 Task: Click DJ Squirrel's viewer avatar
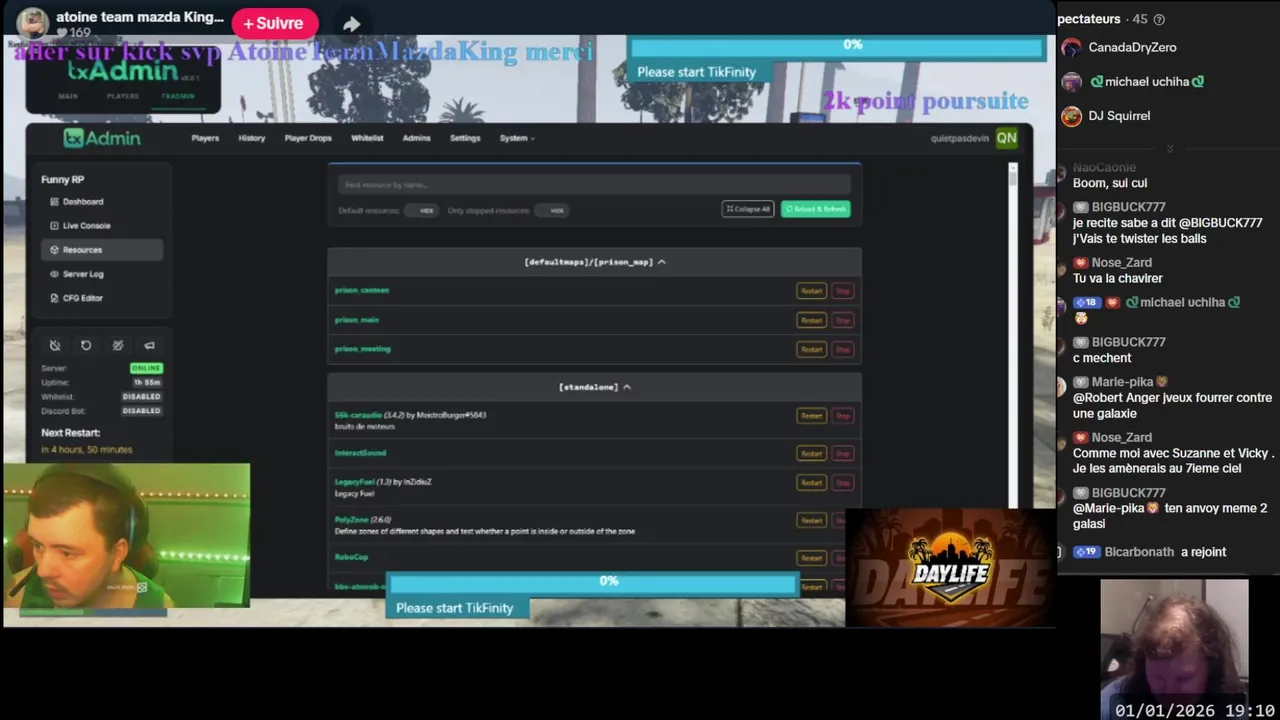click(1071, 116)
